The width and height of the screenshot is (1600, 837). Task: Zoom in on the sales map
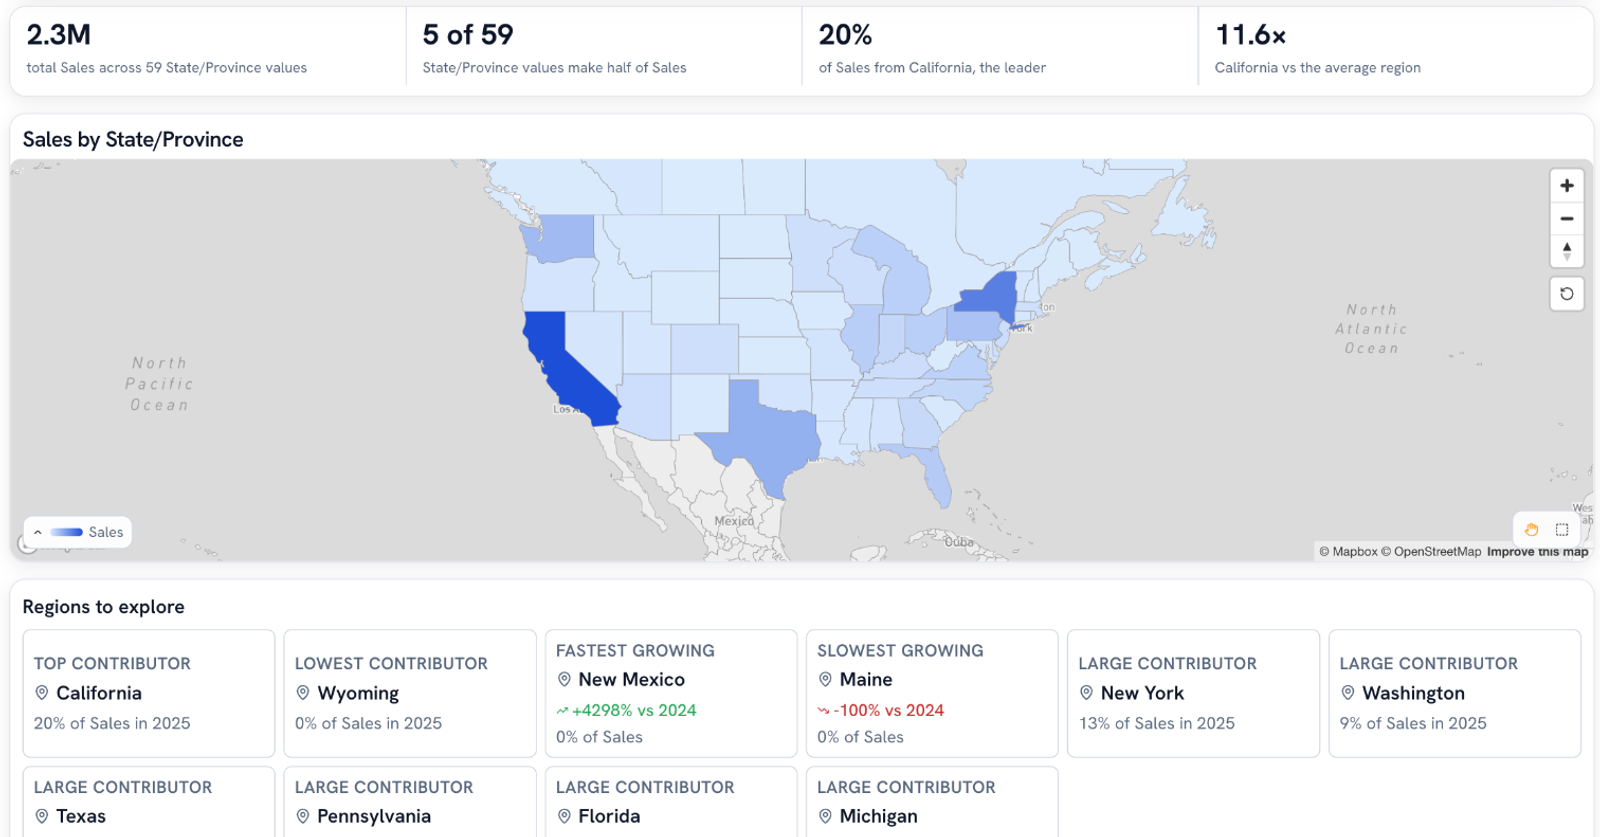[x=1567, y=186]
